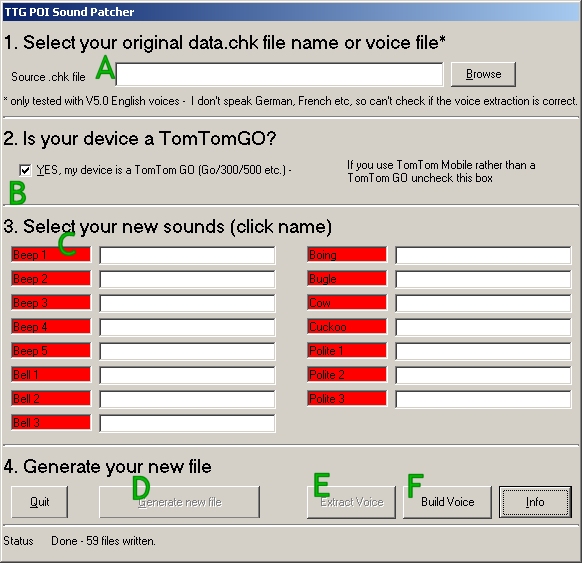Screen dimensions: 582x563
Task: Choose the Polite 2 sound name
Action: [x=347, y=374]
